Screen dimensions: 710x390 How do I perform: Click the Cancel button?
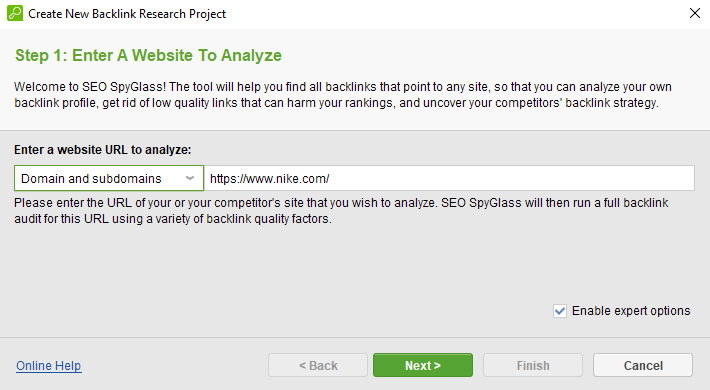[643, 365]
